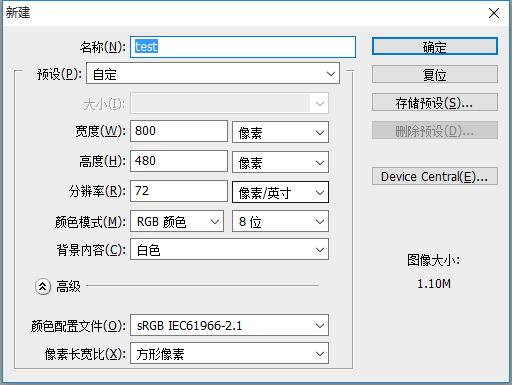The image size is (512, 385).
Task: Open the 预设 preset dropdown showing 自定
Action: pyautogui.click(x=213, y=73)
